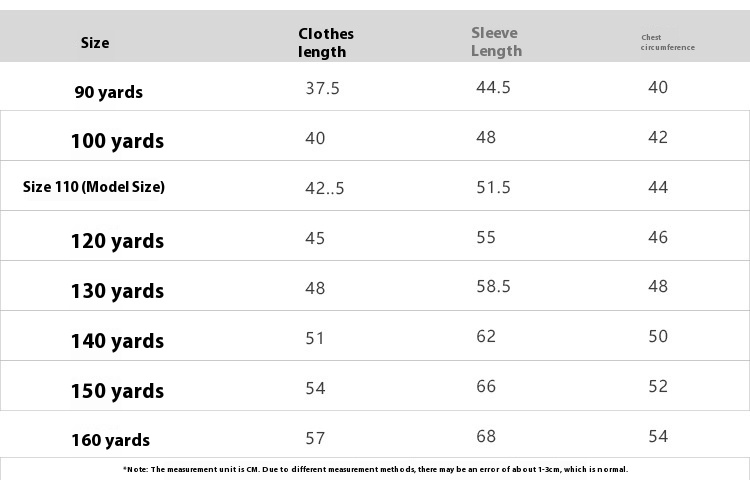This screenshot has height=480, width=750.
Task: Click the Chest circumference column header
Action: coord(668,43)
